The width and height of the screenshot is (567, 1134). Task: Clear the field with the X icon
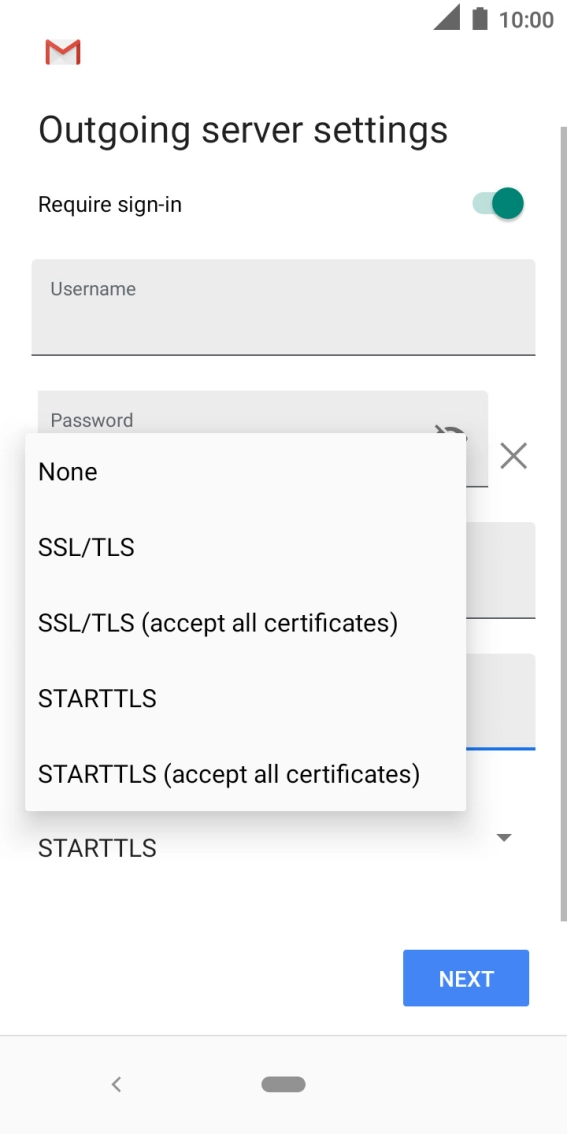click(x=513, y=456)
